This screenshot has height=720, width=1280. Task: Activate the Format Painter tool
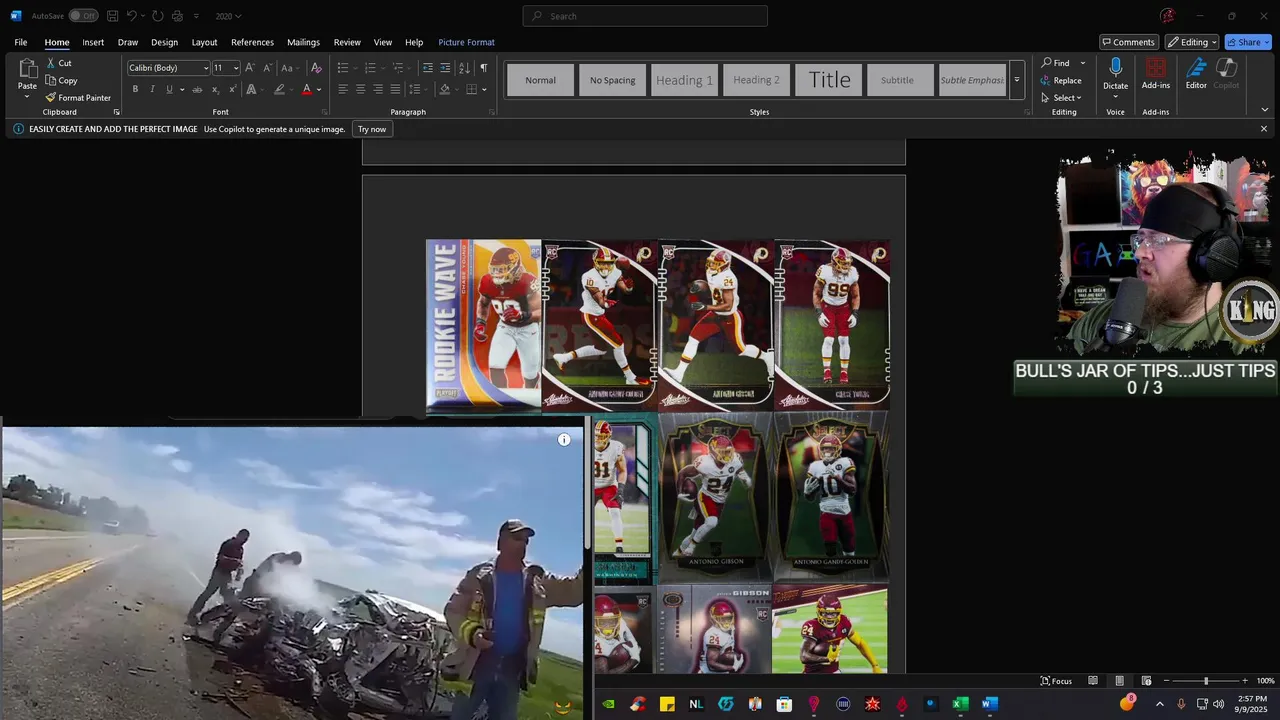[x=78, y=98]
